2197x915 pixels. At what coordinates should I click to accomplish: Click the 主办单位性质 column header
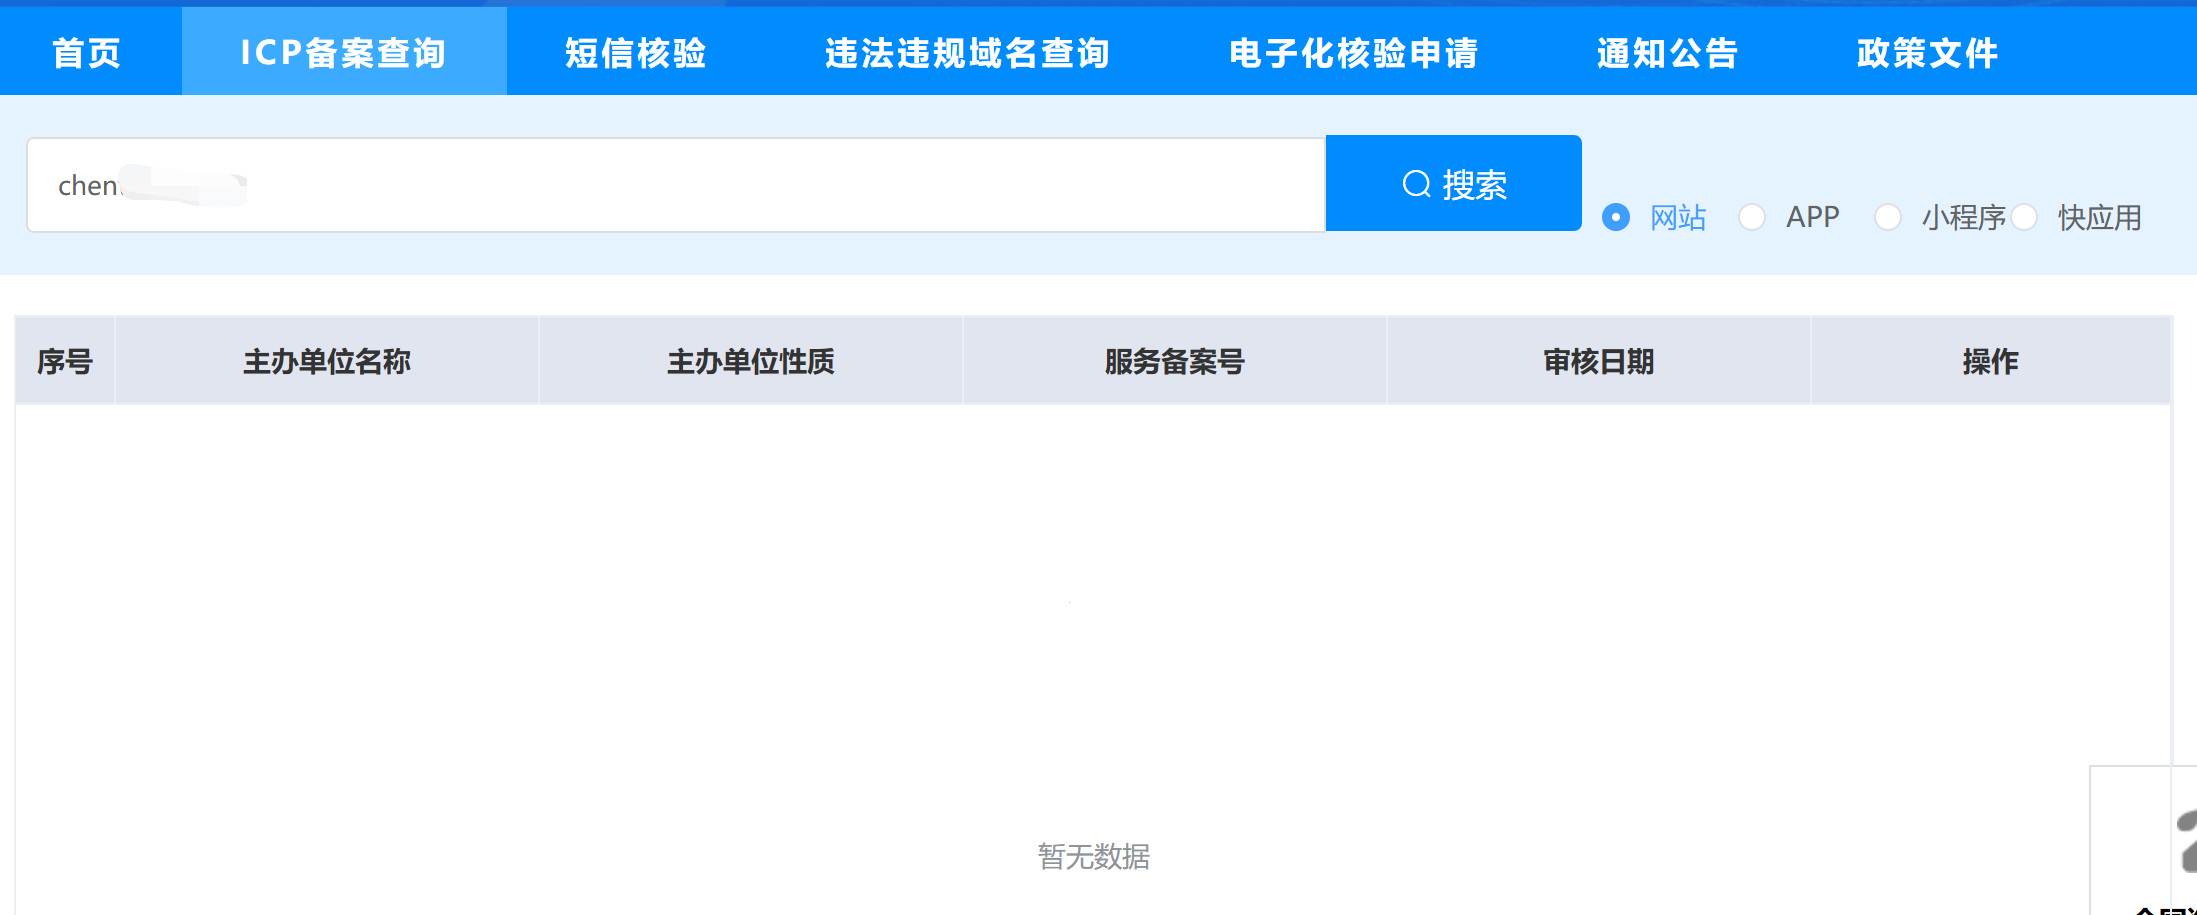751,361
